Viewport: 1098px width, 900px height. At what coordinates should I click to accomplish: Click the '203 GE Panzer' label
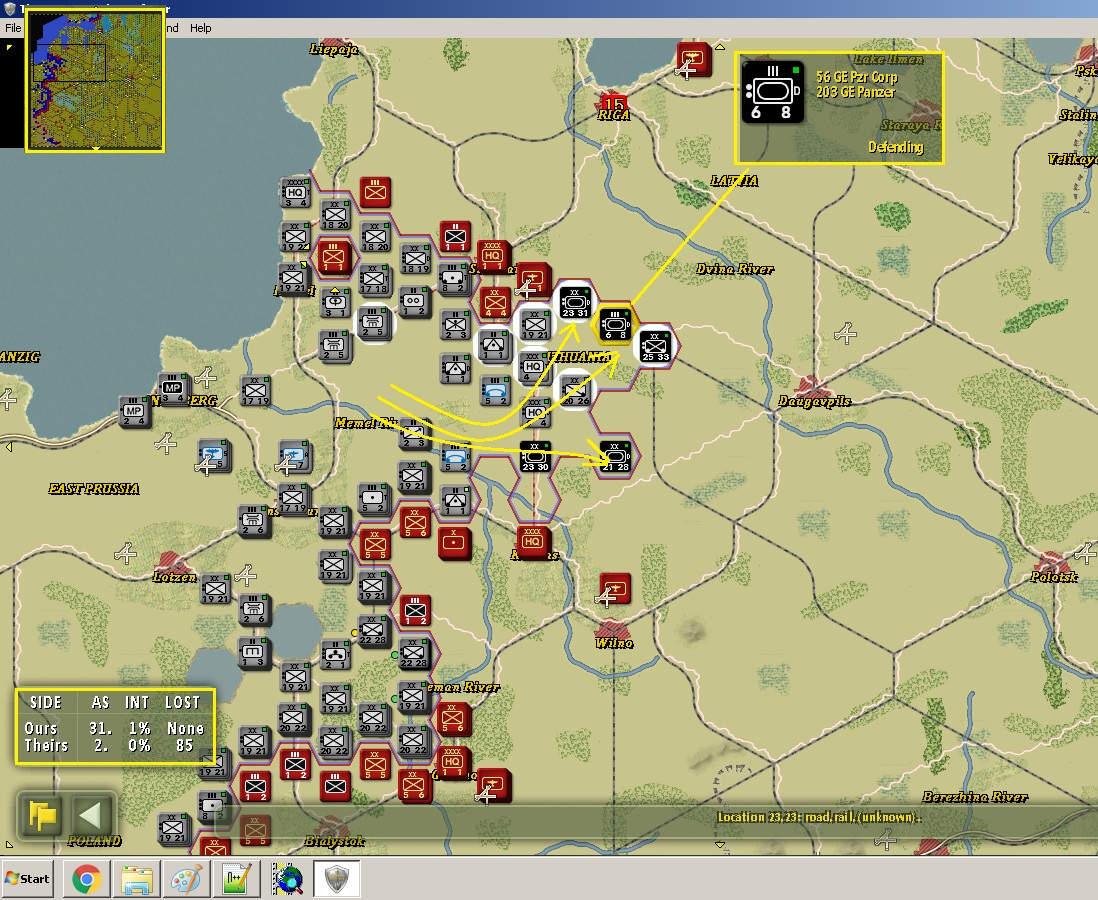(x=855, y=92)
